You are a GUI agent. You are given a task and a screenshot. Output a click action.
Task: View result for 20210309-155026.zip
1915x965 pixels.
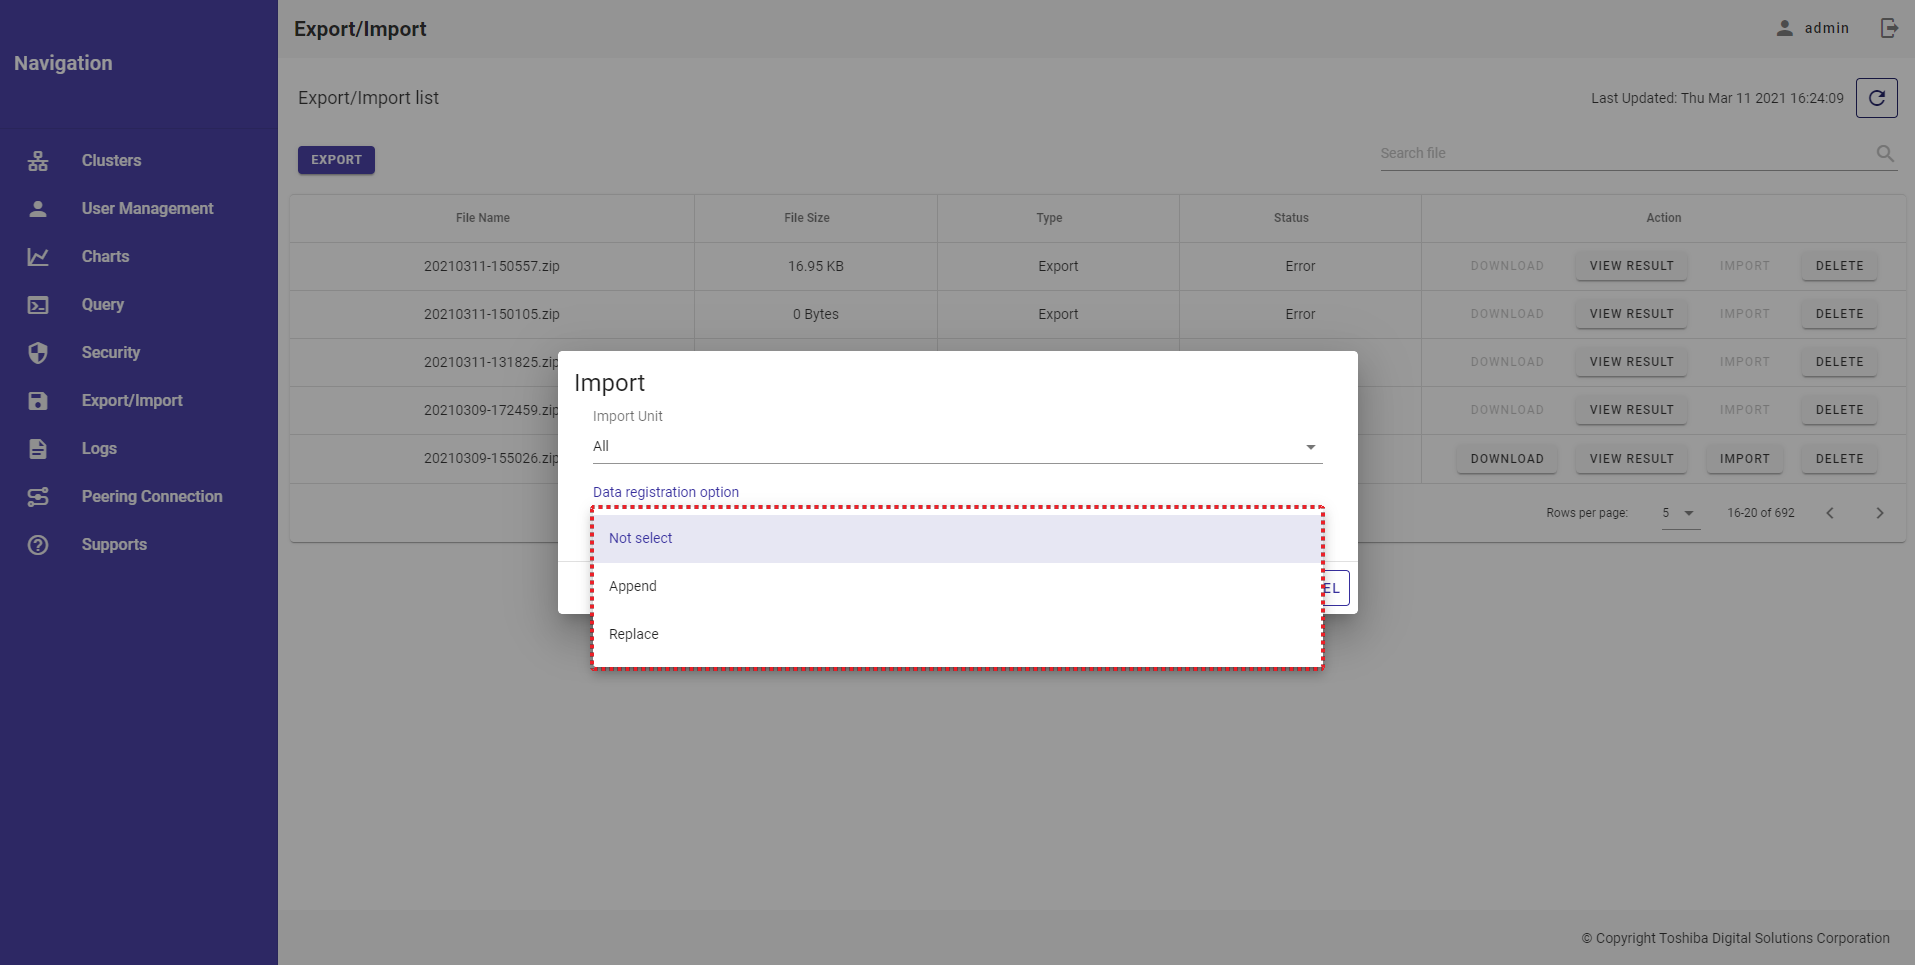point(1631,459)
